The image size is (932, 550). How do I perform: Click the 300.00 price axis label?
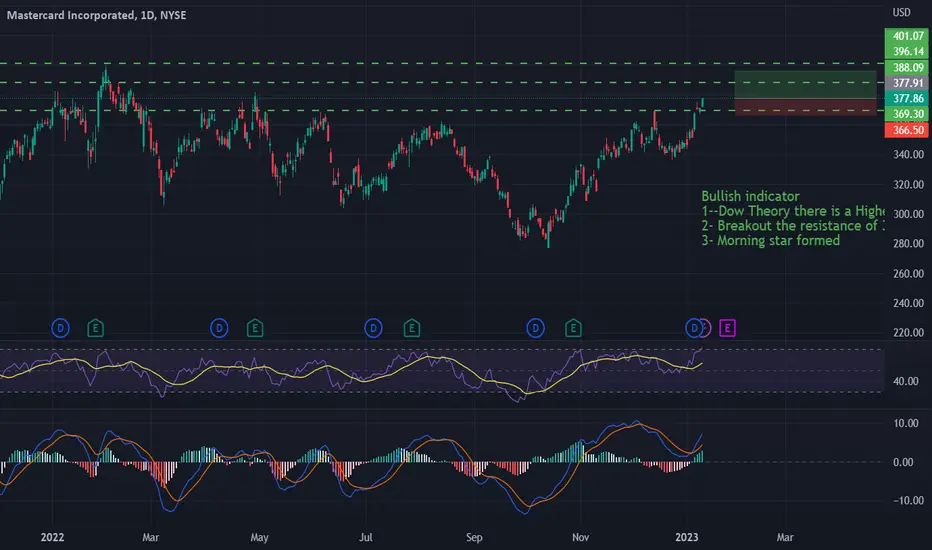(x=908, y=214)
